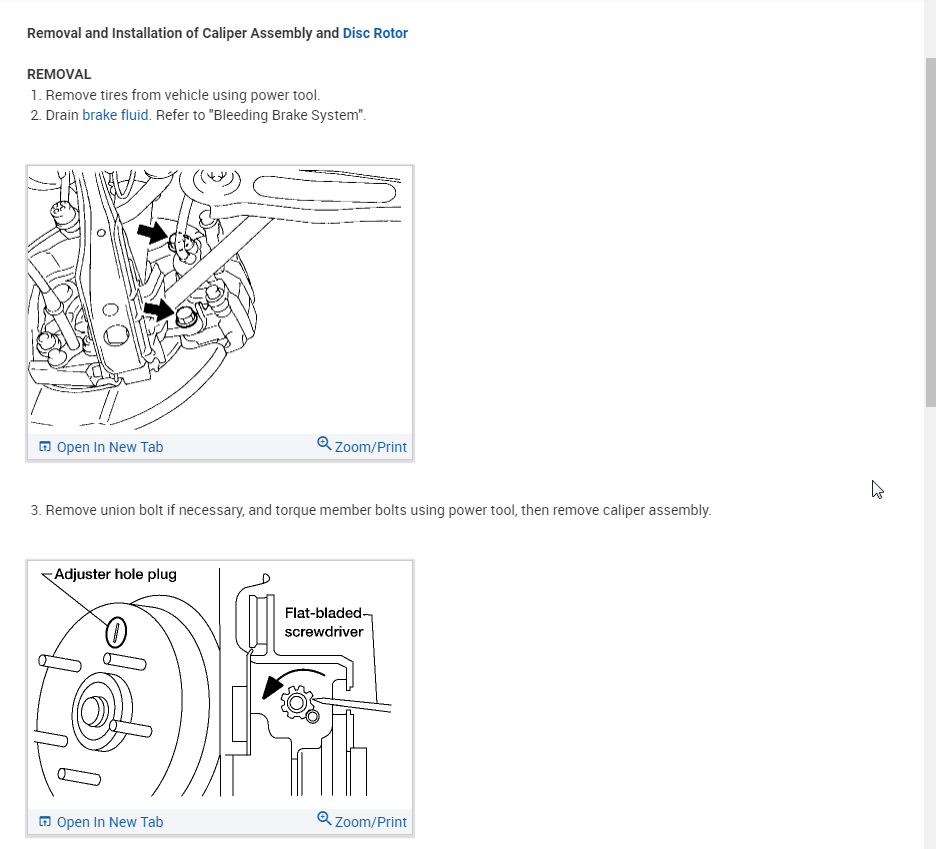The width and height of the screenshot is (936, 849).
Task: Click the Adjuster hole plug label
Action: (x=115, y=574)
